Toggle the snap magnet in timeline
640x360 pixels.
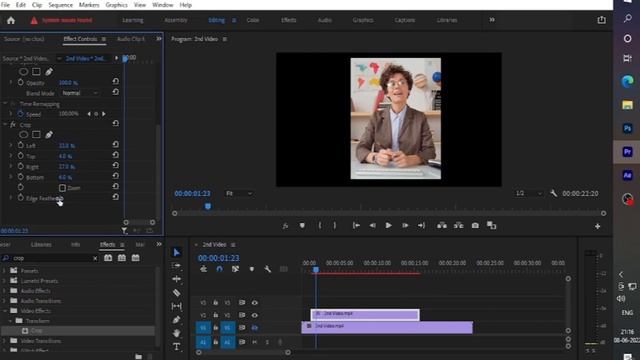click(x=219, y=269)
